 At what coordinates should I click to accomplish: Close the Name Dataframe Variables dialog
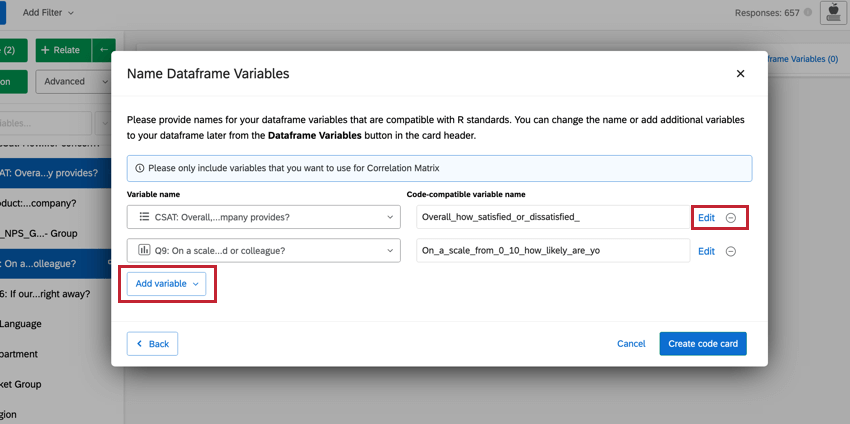coord(741,74)
